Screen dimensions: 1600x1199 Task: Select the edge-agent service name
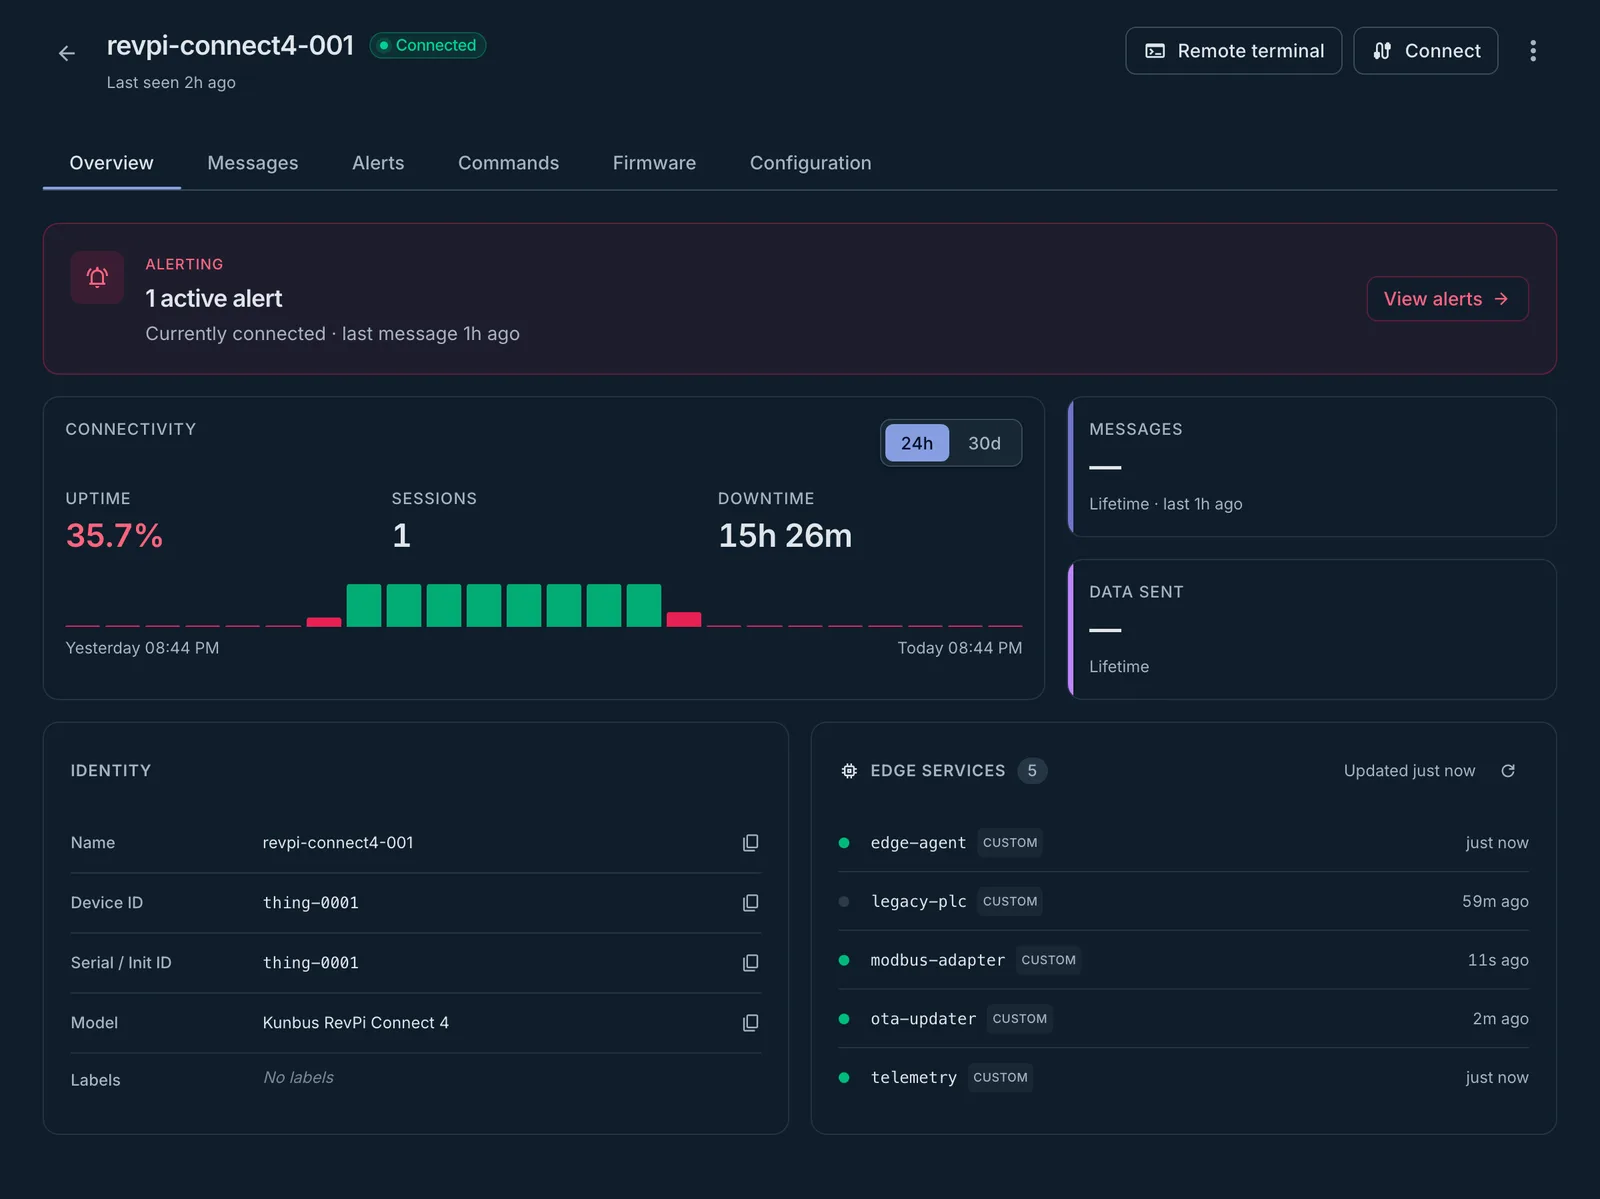[x=918, y=843]
